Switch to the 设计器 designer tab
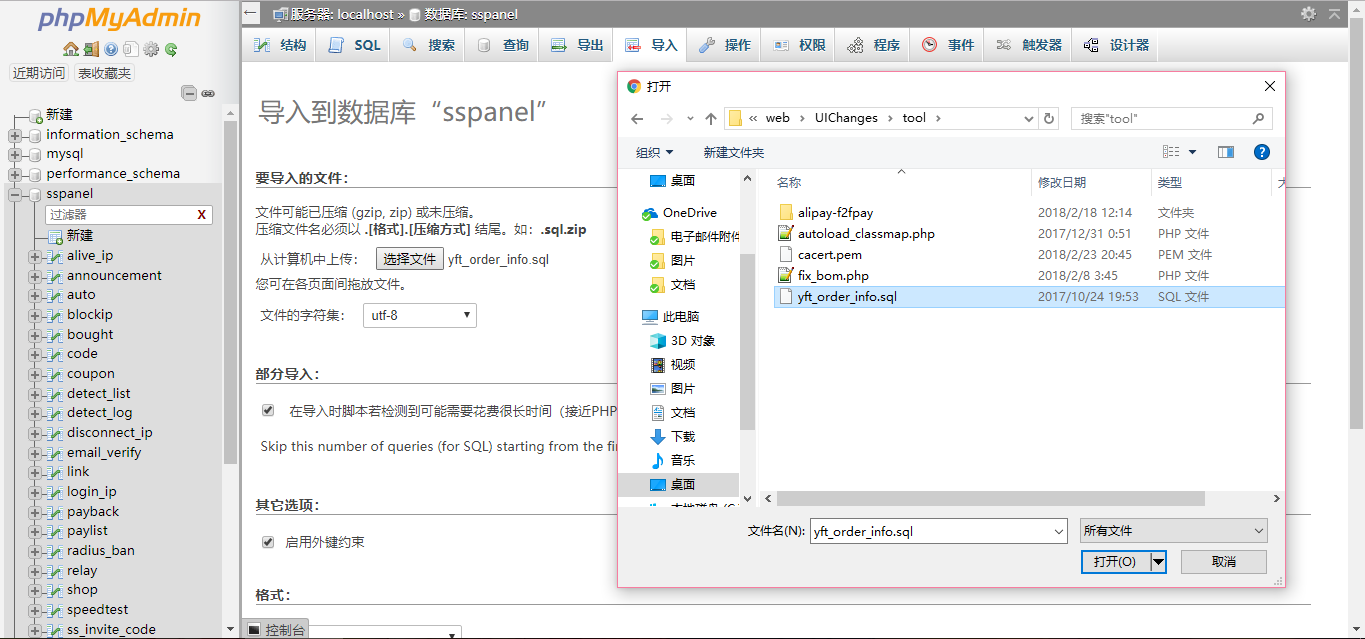Viewport: 1365px width, 639px height. (x=1116, y=45)
